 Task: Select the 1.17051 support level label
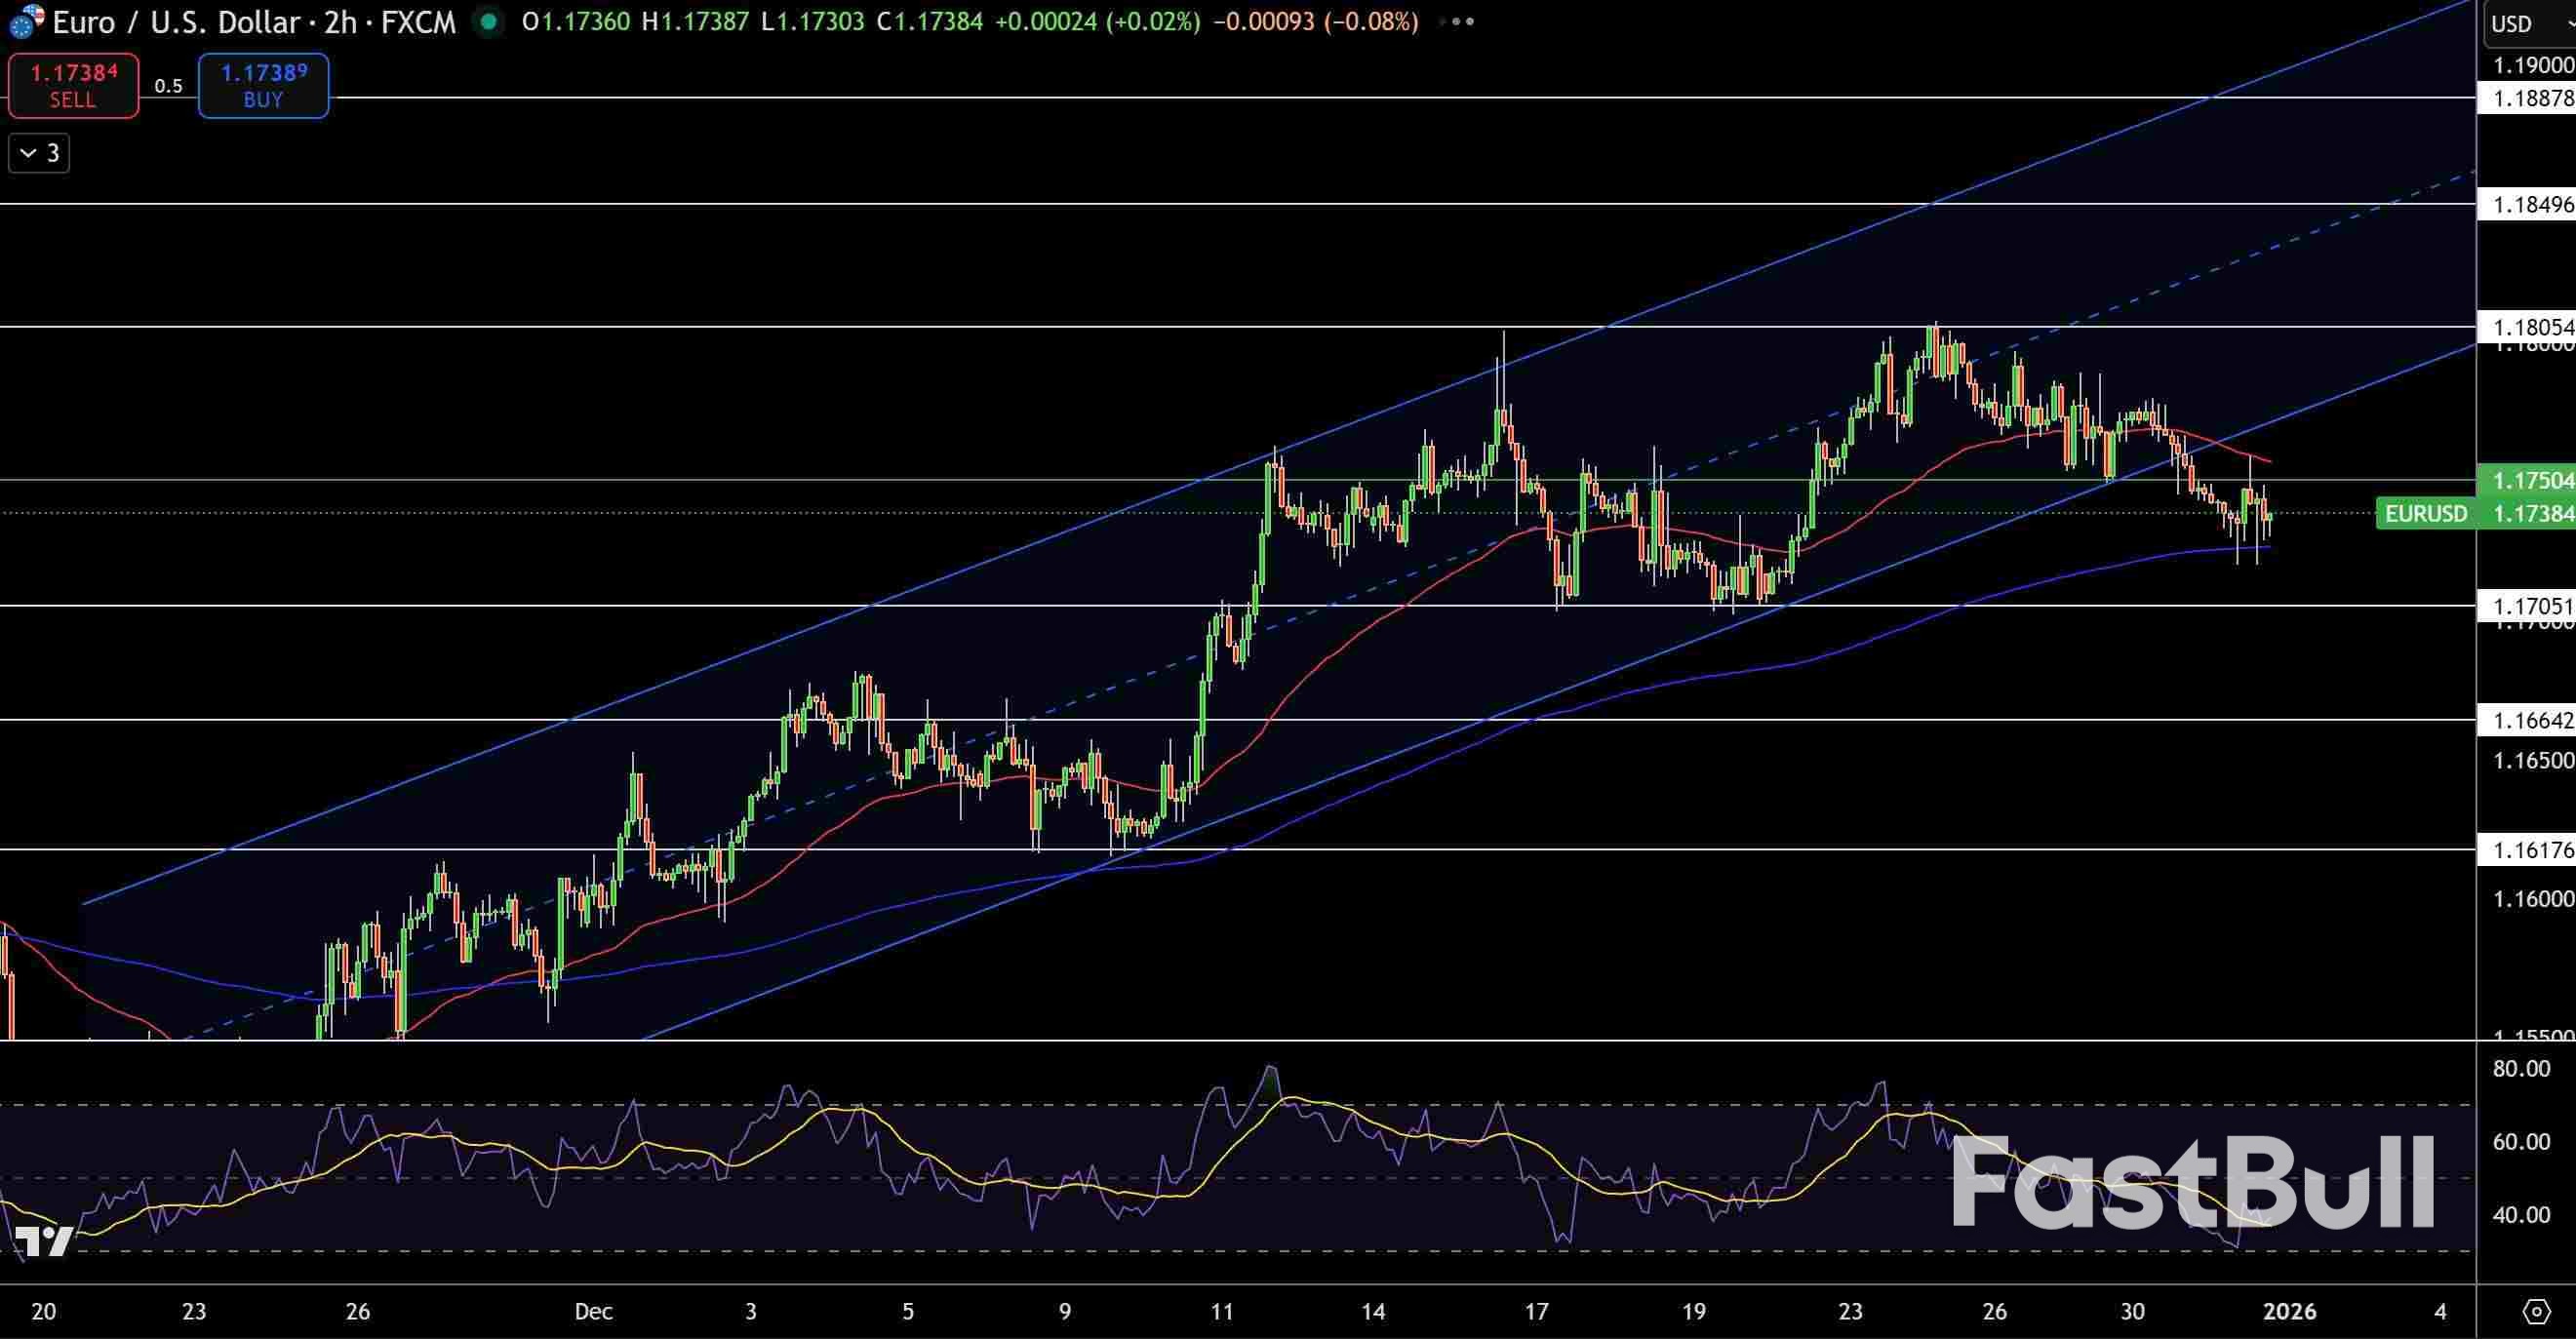click(2531, 606)
